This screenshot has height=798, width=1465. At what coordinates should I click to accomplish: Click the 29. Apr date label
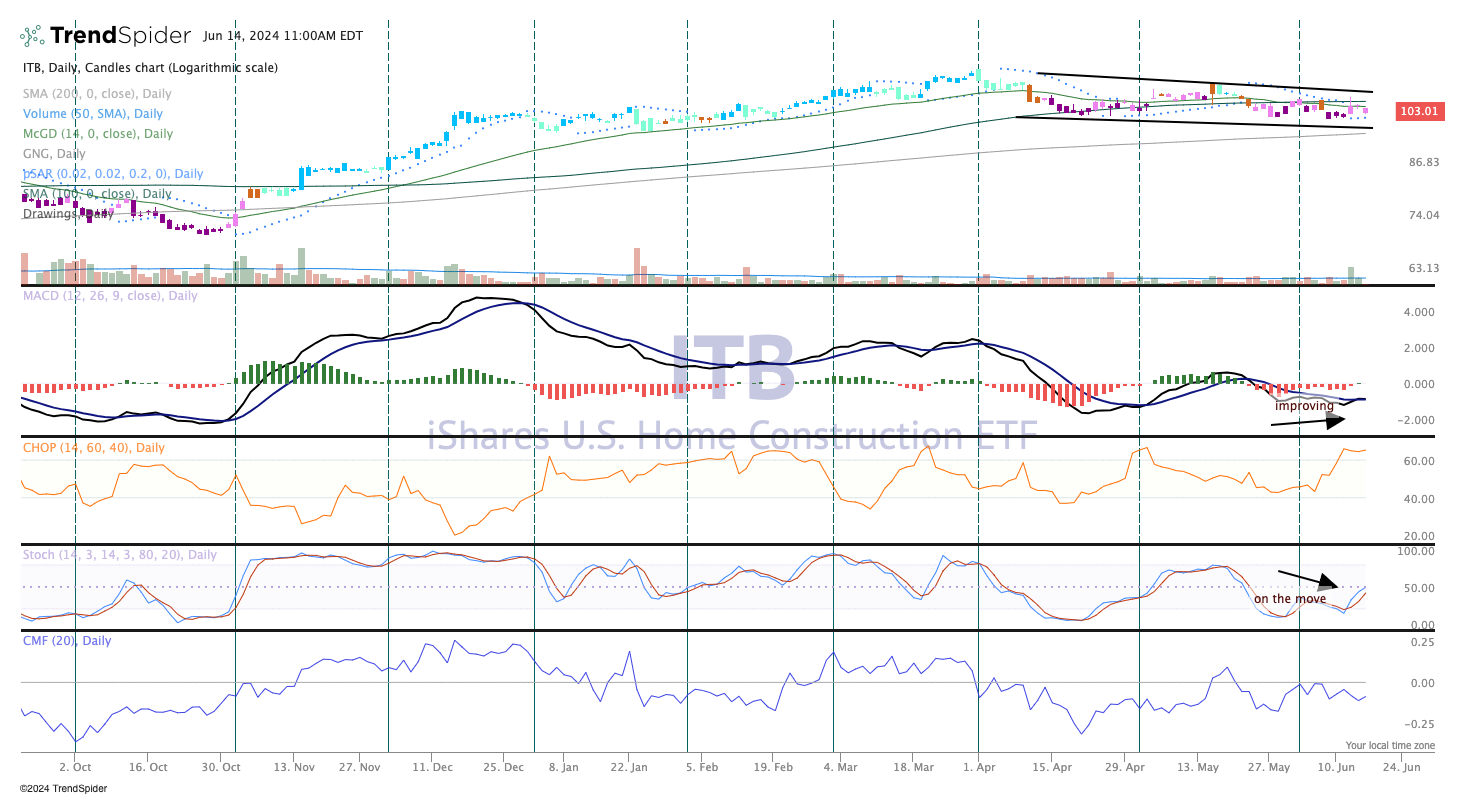pyautogui.click(x=1123, y=767)
